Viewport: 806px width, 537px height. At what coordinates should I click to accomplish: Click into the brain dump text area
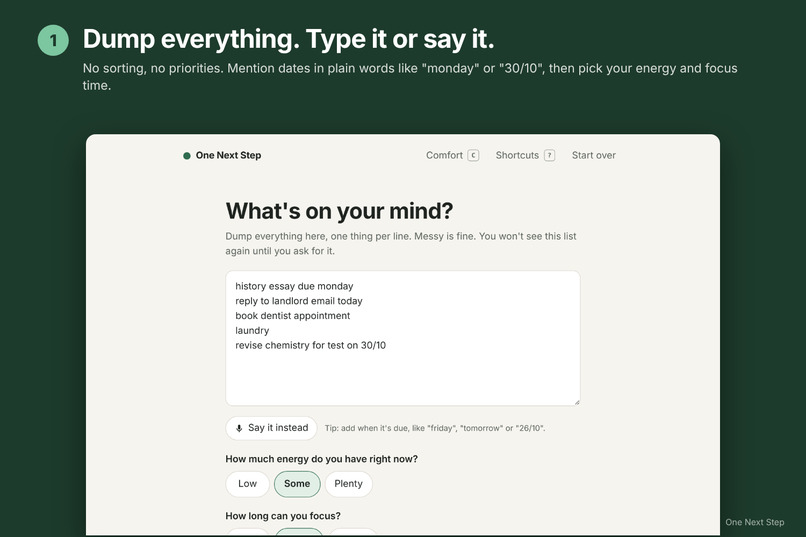403,338
